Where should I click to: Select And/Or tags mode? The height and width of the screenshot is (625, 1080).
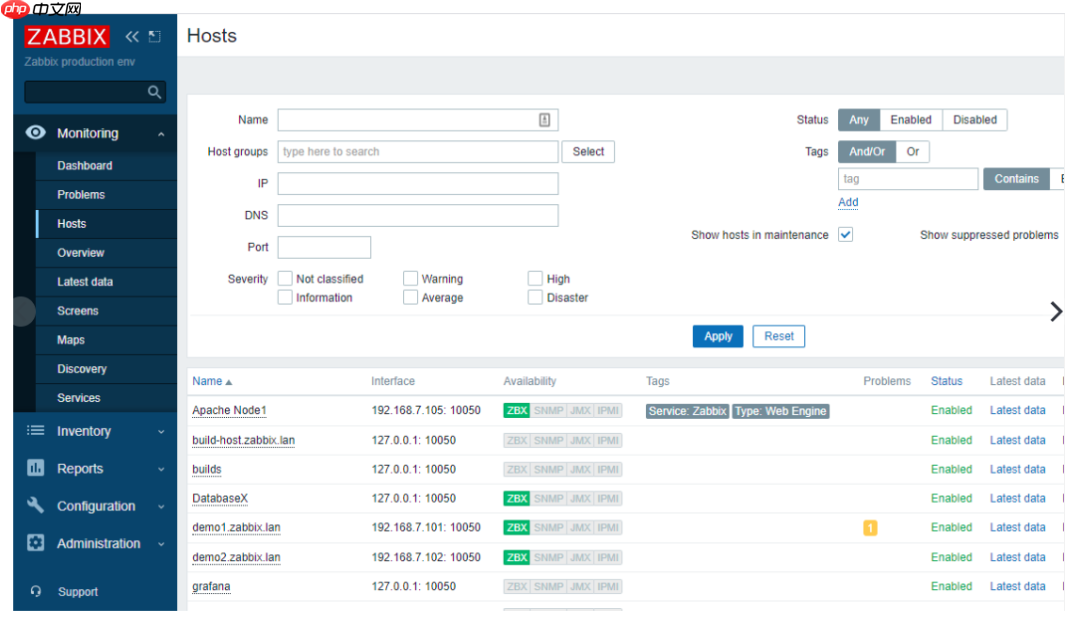coord(867,152)
